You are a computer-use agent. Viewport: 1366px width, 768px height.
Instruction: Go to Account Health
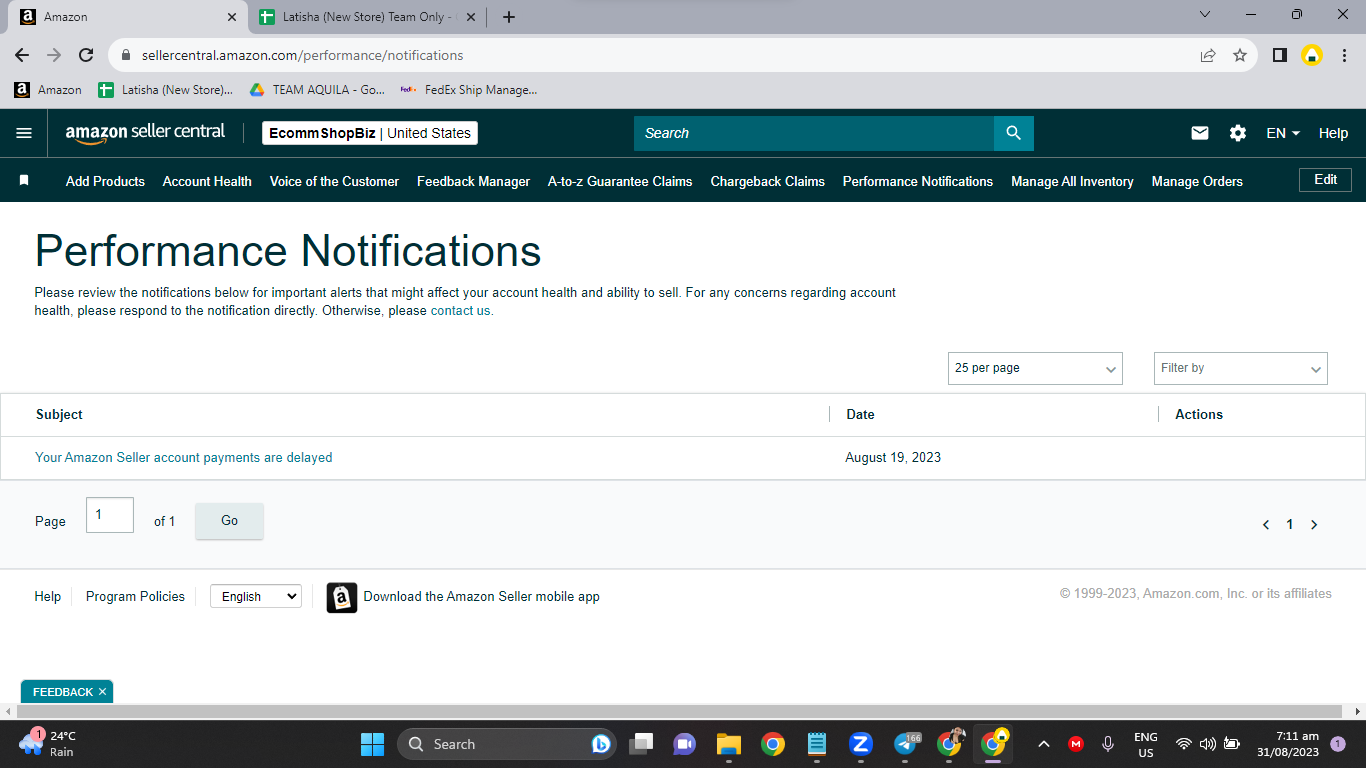[207, 181]
